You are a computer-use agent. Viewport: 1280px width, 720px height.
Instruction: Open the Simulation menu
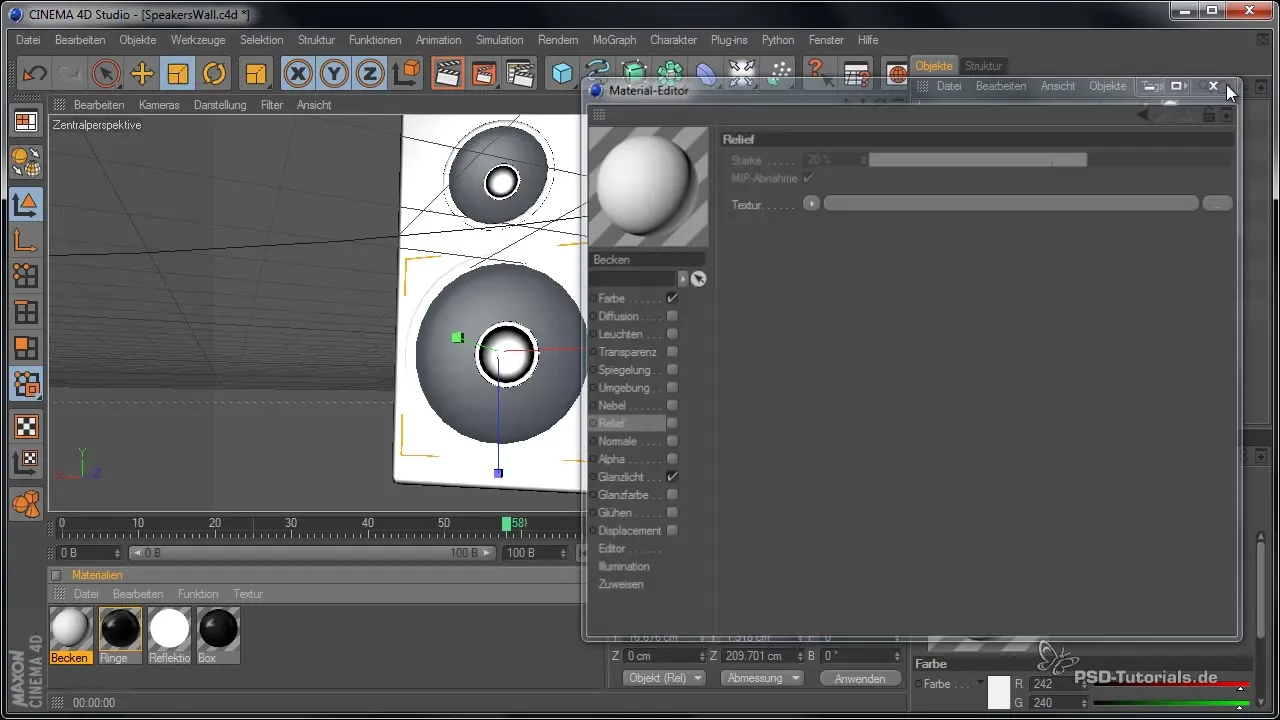coord(499,40)
